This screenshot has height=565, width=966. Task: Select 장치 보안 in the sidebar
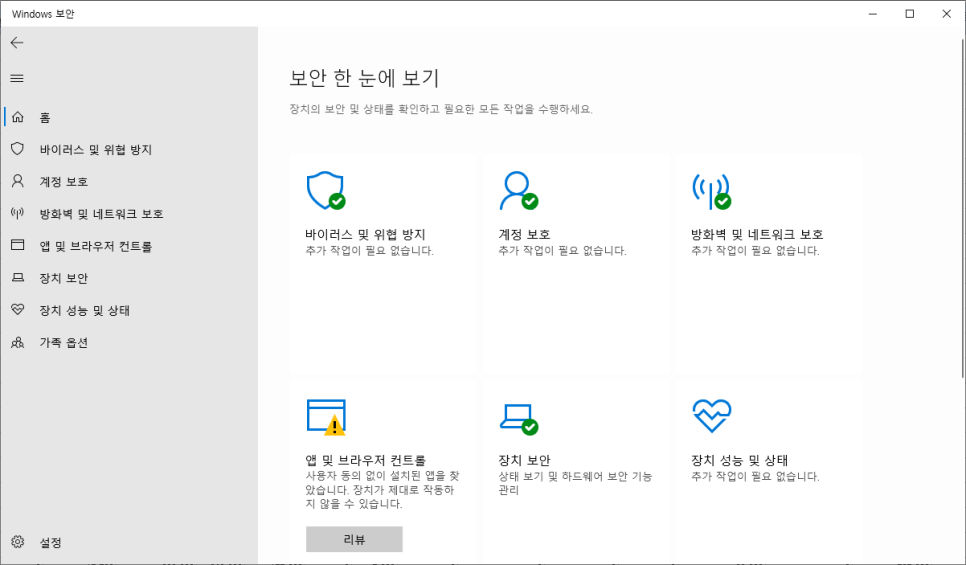(x=63, y=278)
